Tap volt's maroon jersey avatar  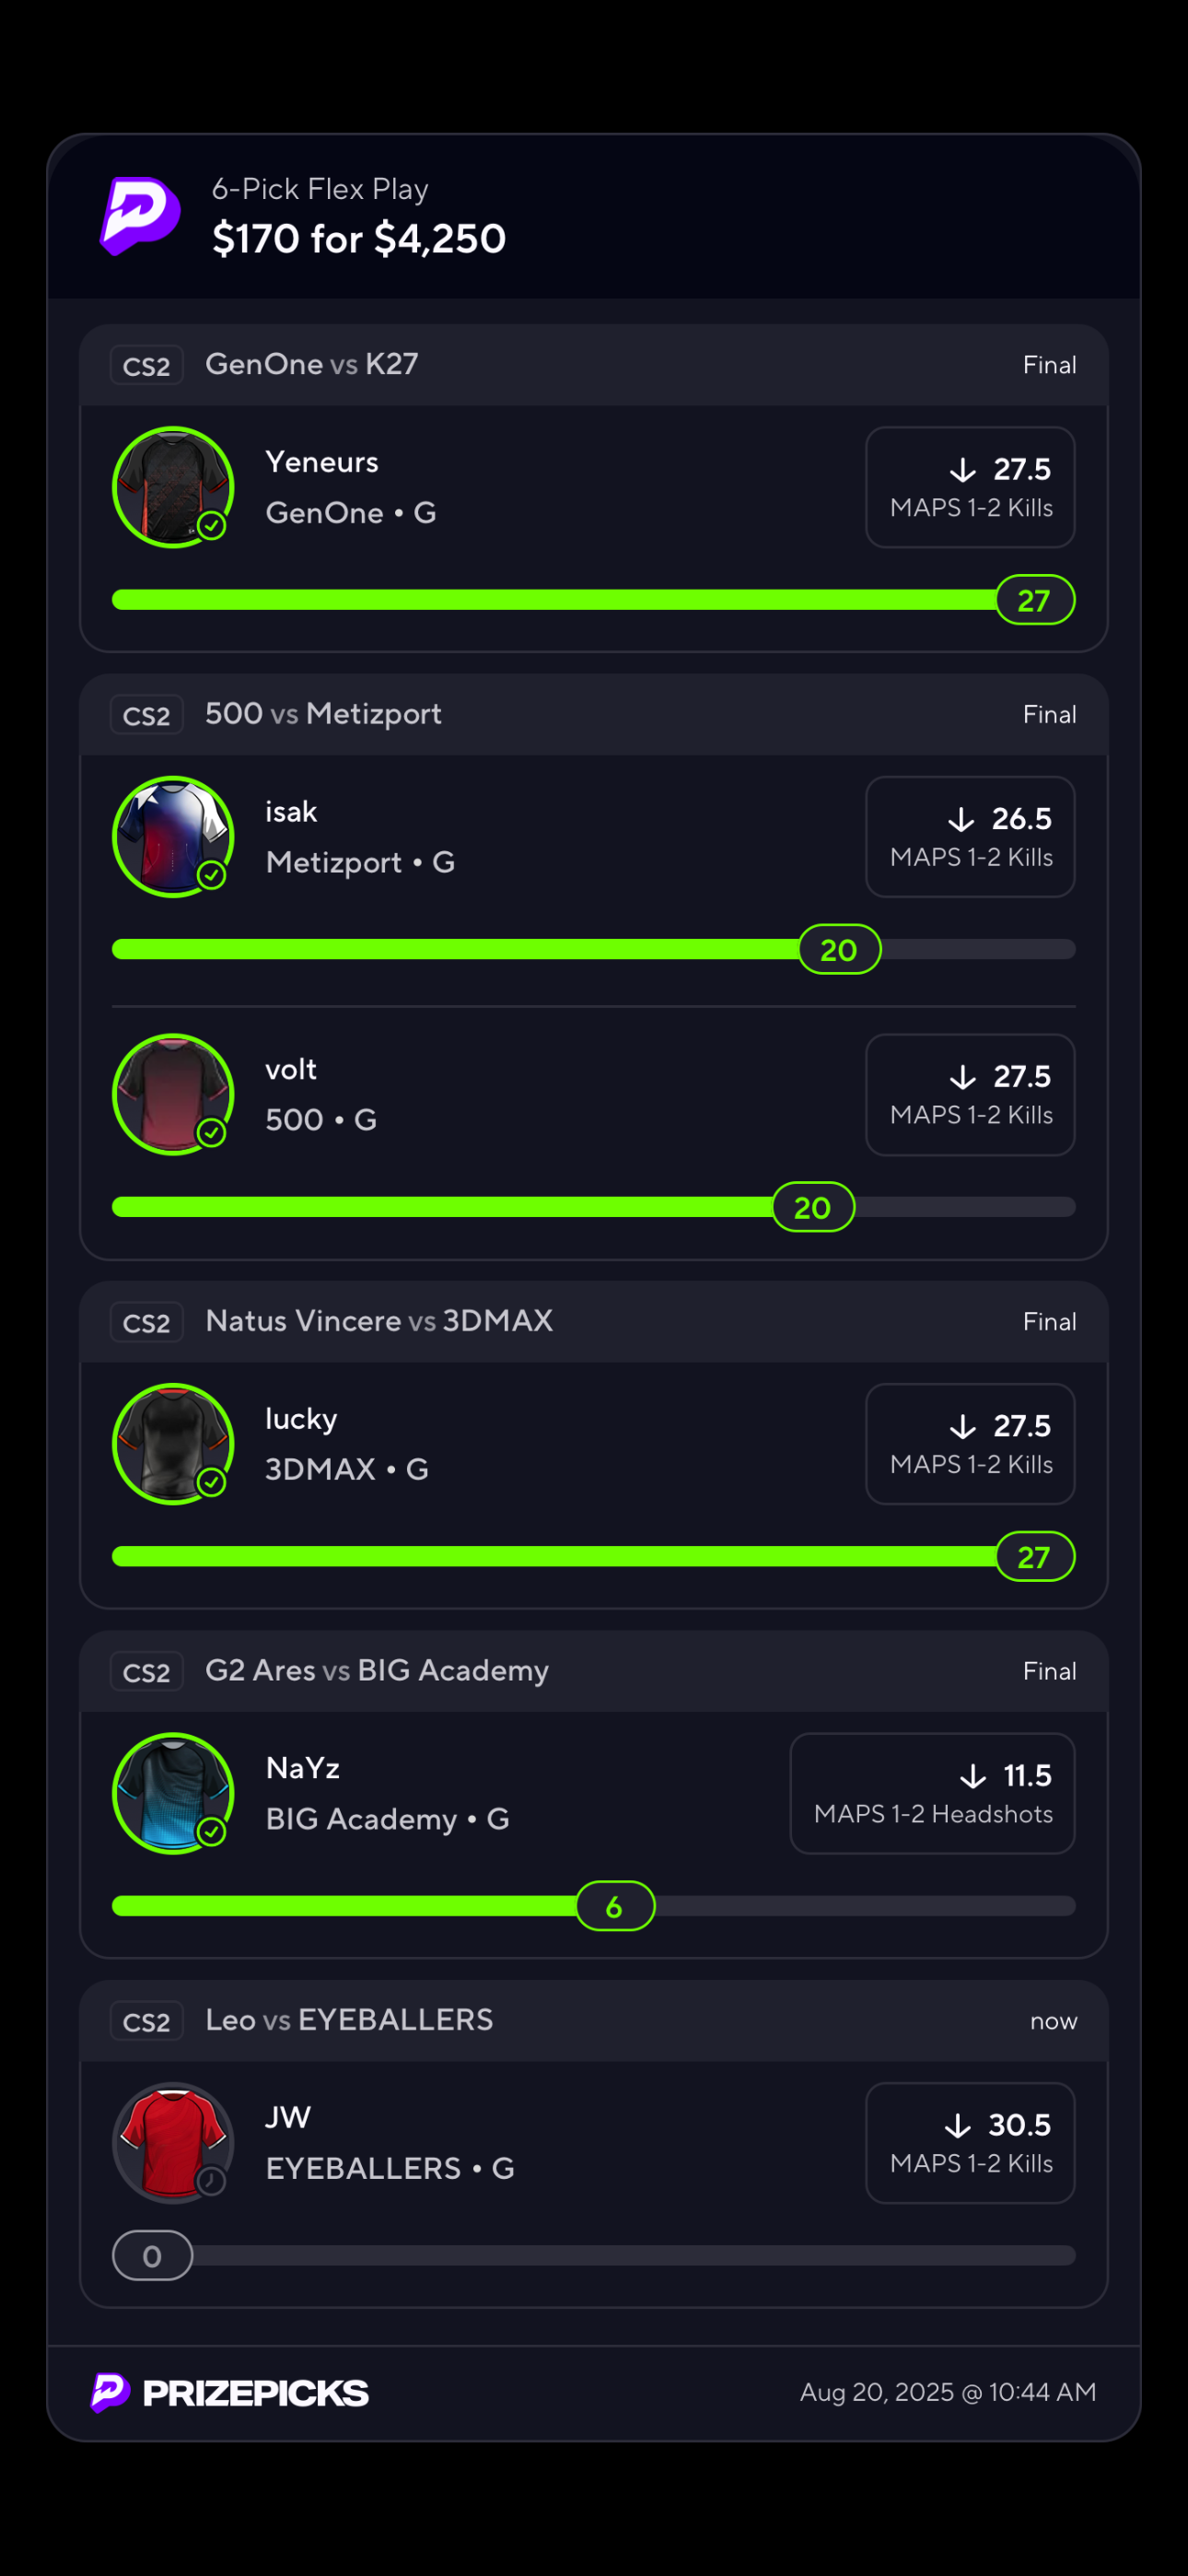(172, 1093)
